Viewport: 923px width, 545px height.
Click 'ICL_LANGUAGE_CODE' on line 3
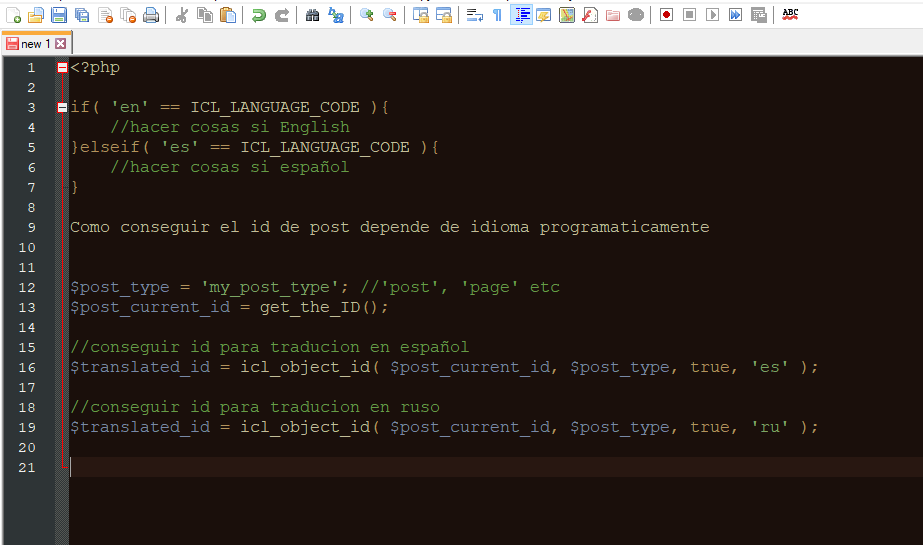click(275, 108)
